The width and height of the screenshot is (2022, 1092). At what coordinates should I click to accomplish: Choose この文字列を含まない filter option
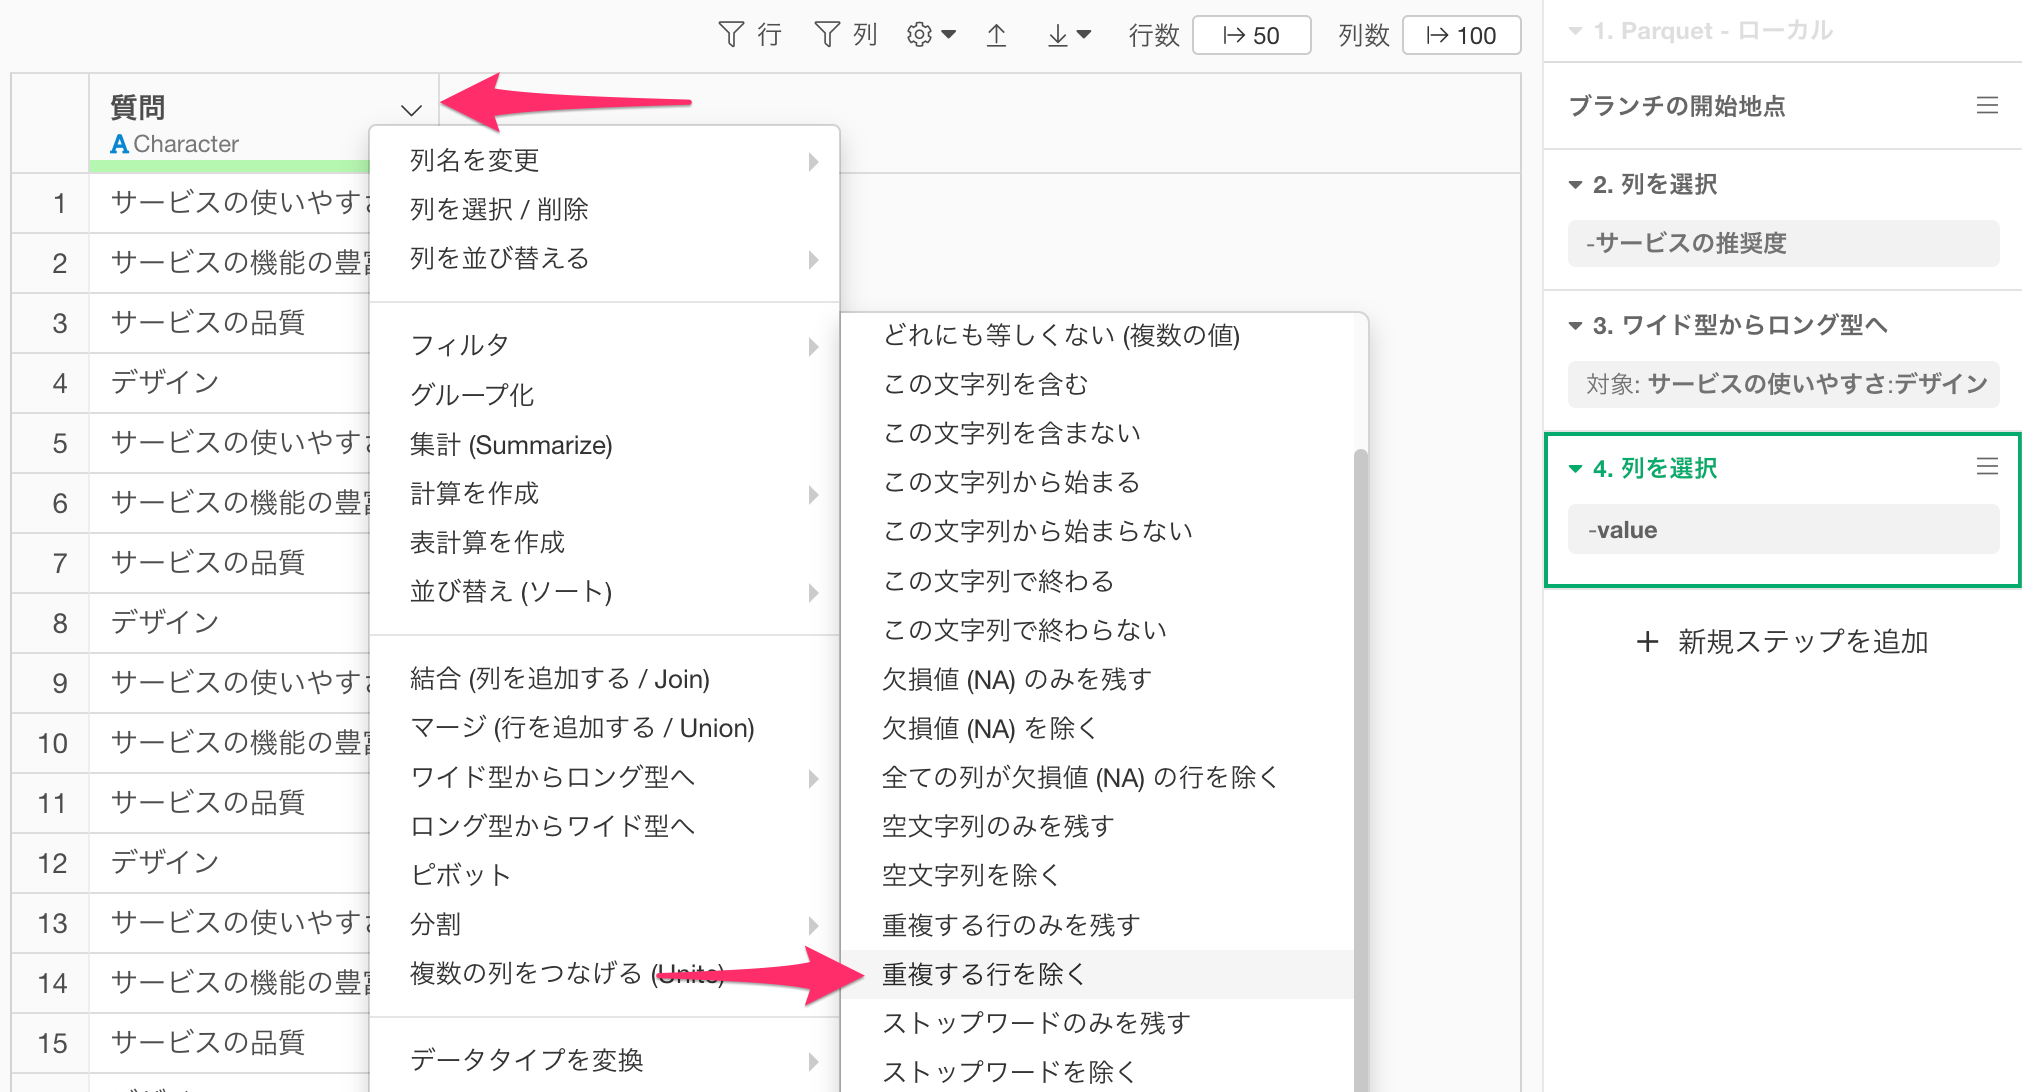pos(1097,433)
